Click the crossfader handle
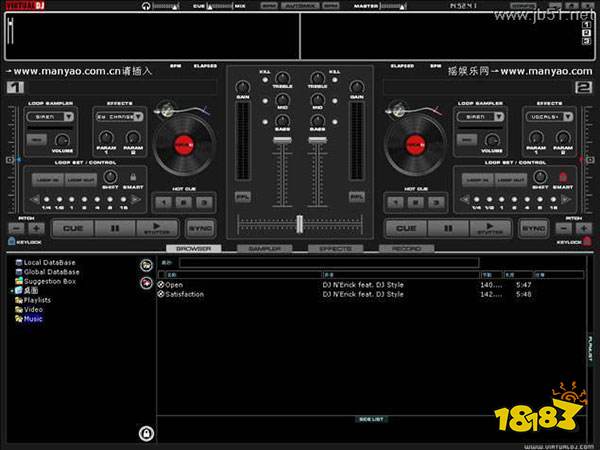The image size is (600, 450). tap(300, 224)
